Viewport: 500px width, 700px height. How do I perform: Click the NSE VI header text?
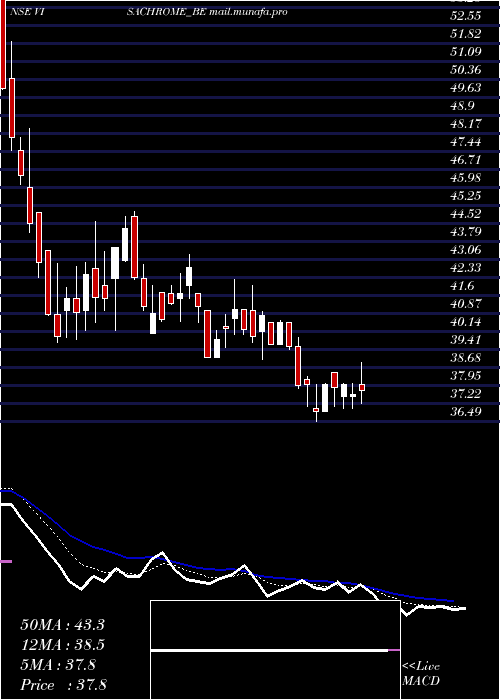tap(25, 12)
